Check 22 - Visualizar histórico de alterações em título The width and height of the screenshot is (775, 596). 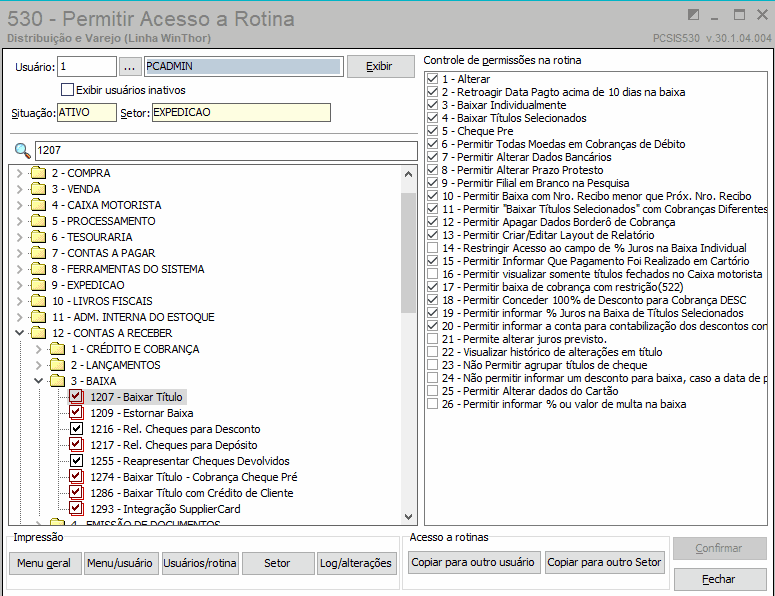pyautogui.click(x=432, y=352)
